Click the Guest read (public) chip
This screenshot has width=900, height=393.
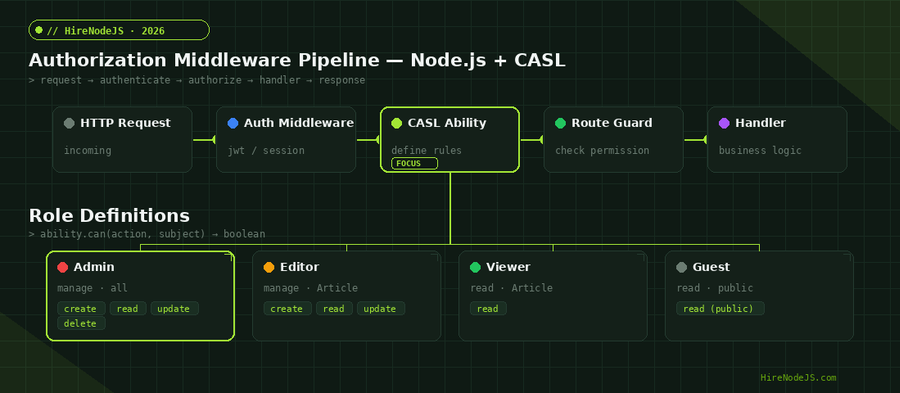(x=720, y=309)
